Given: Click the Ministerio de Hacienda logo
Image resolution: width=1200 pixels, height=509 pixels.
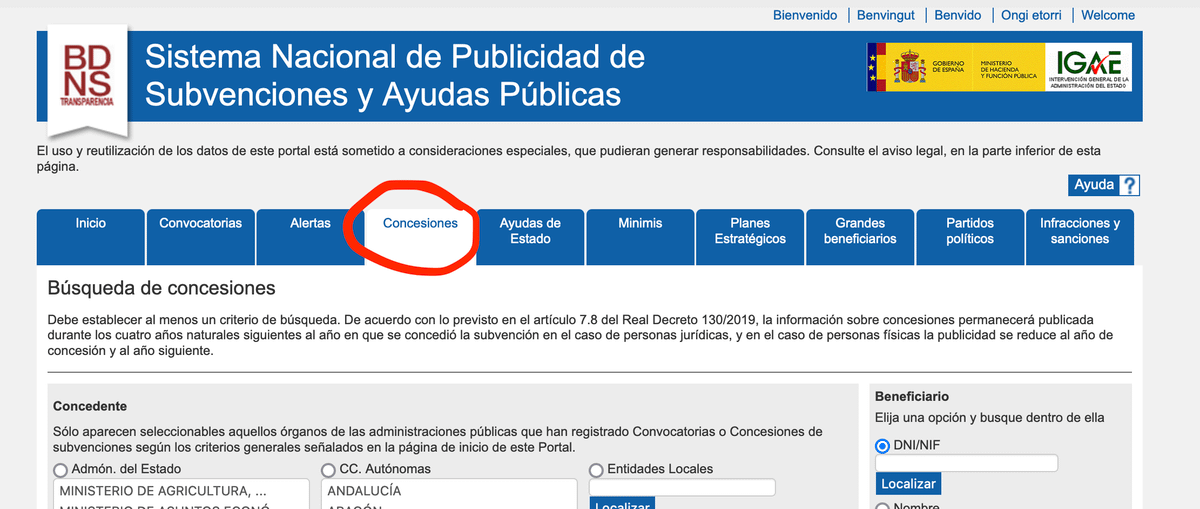Looking at the screenshot, I should [x=1008, y=68].
